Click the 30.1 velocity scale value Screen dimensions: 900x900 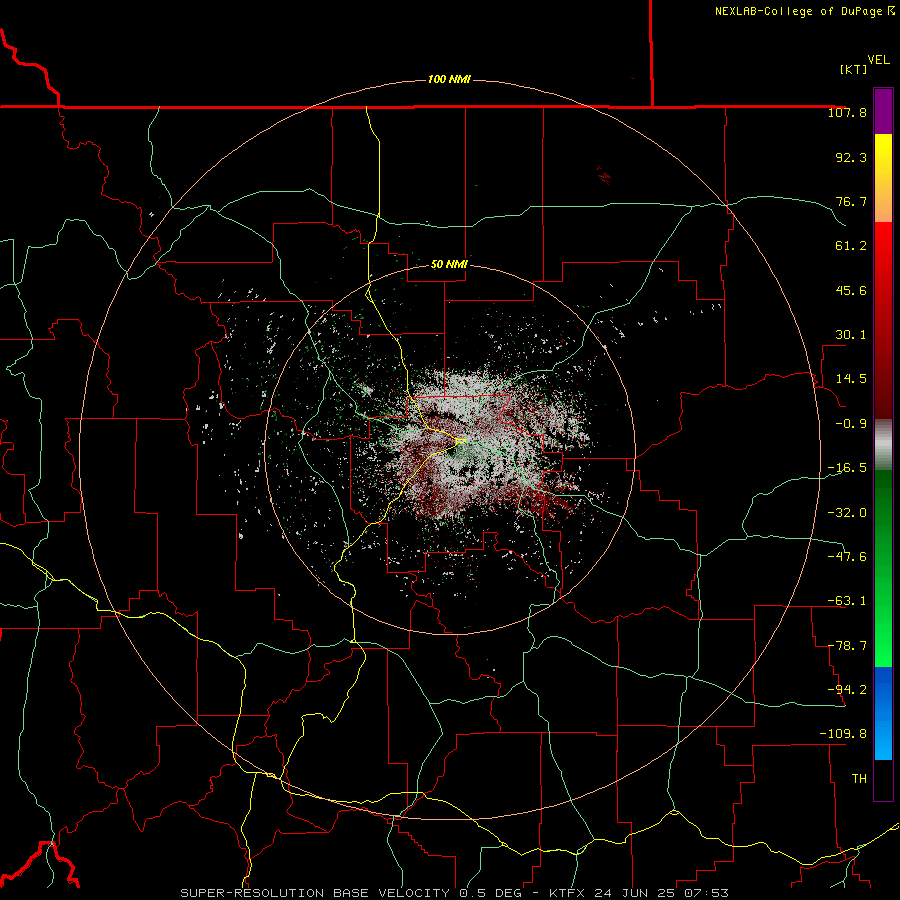click(851, 335)
